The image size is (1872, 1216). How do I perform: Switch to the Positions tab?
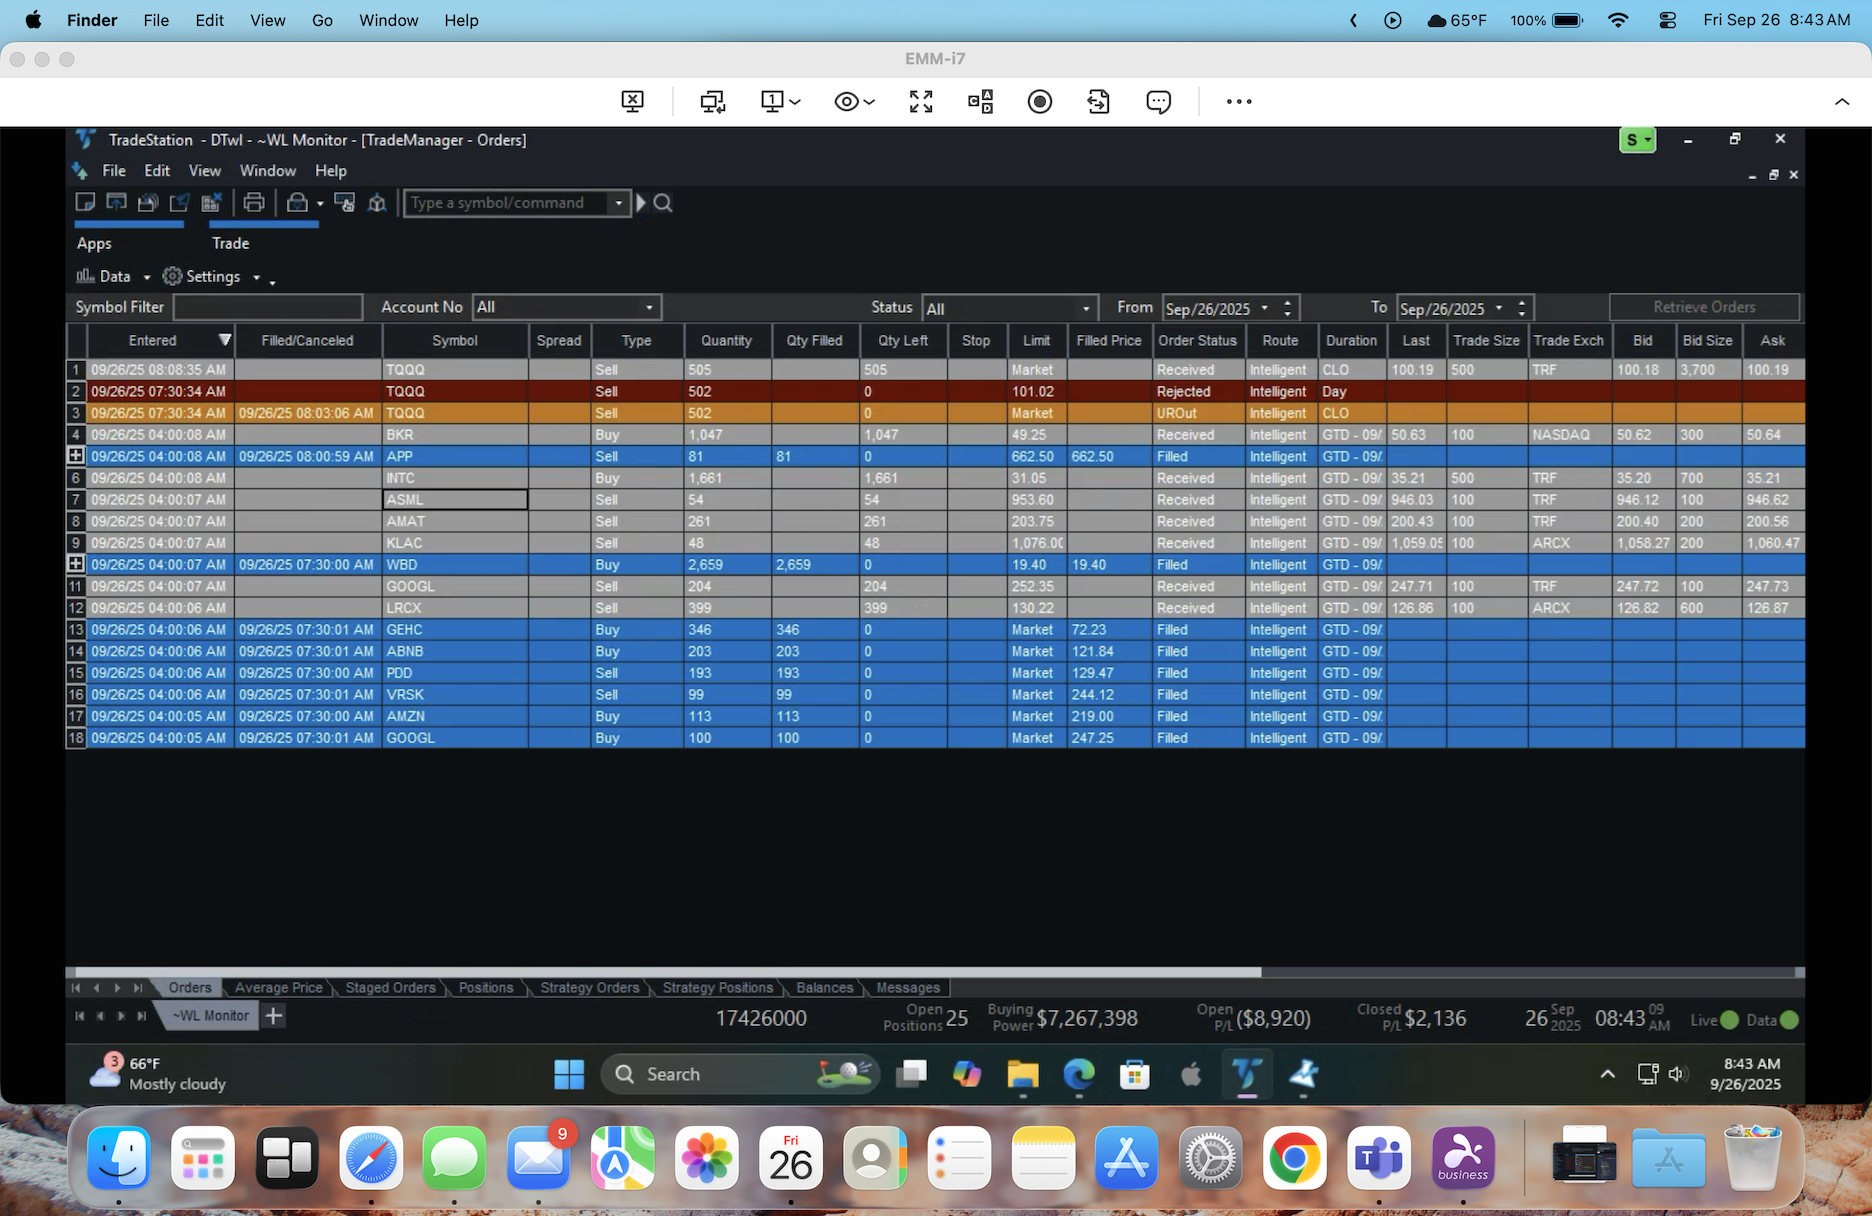pyautogui.click(x=485, y=987)
